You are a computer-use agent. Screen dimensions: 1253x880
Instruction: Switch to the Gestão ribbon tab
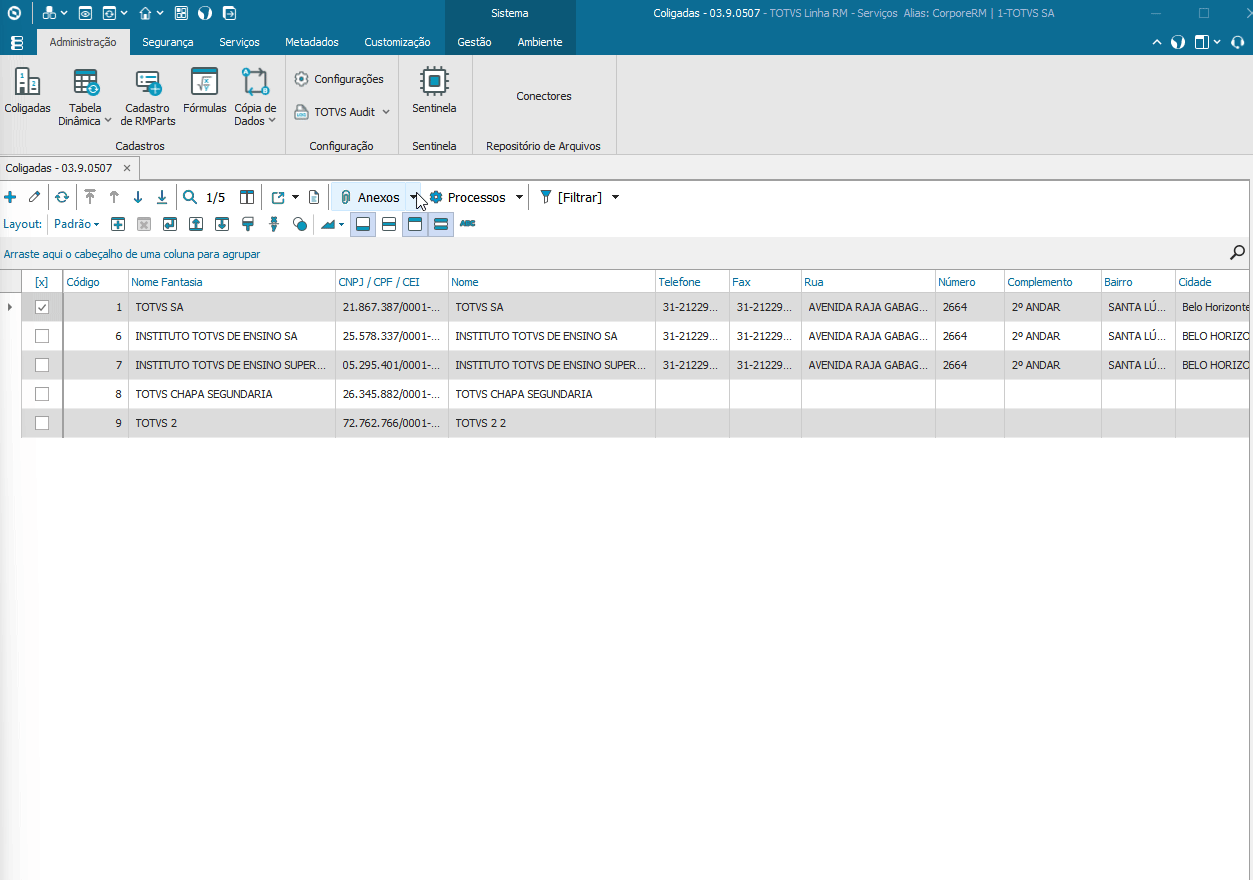[474, 42]
